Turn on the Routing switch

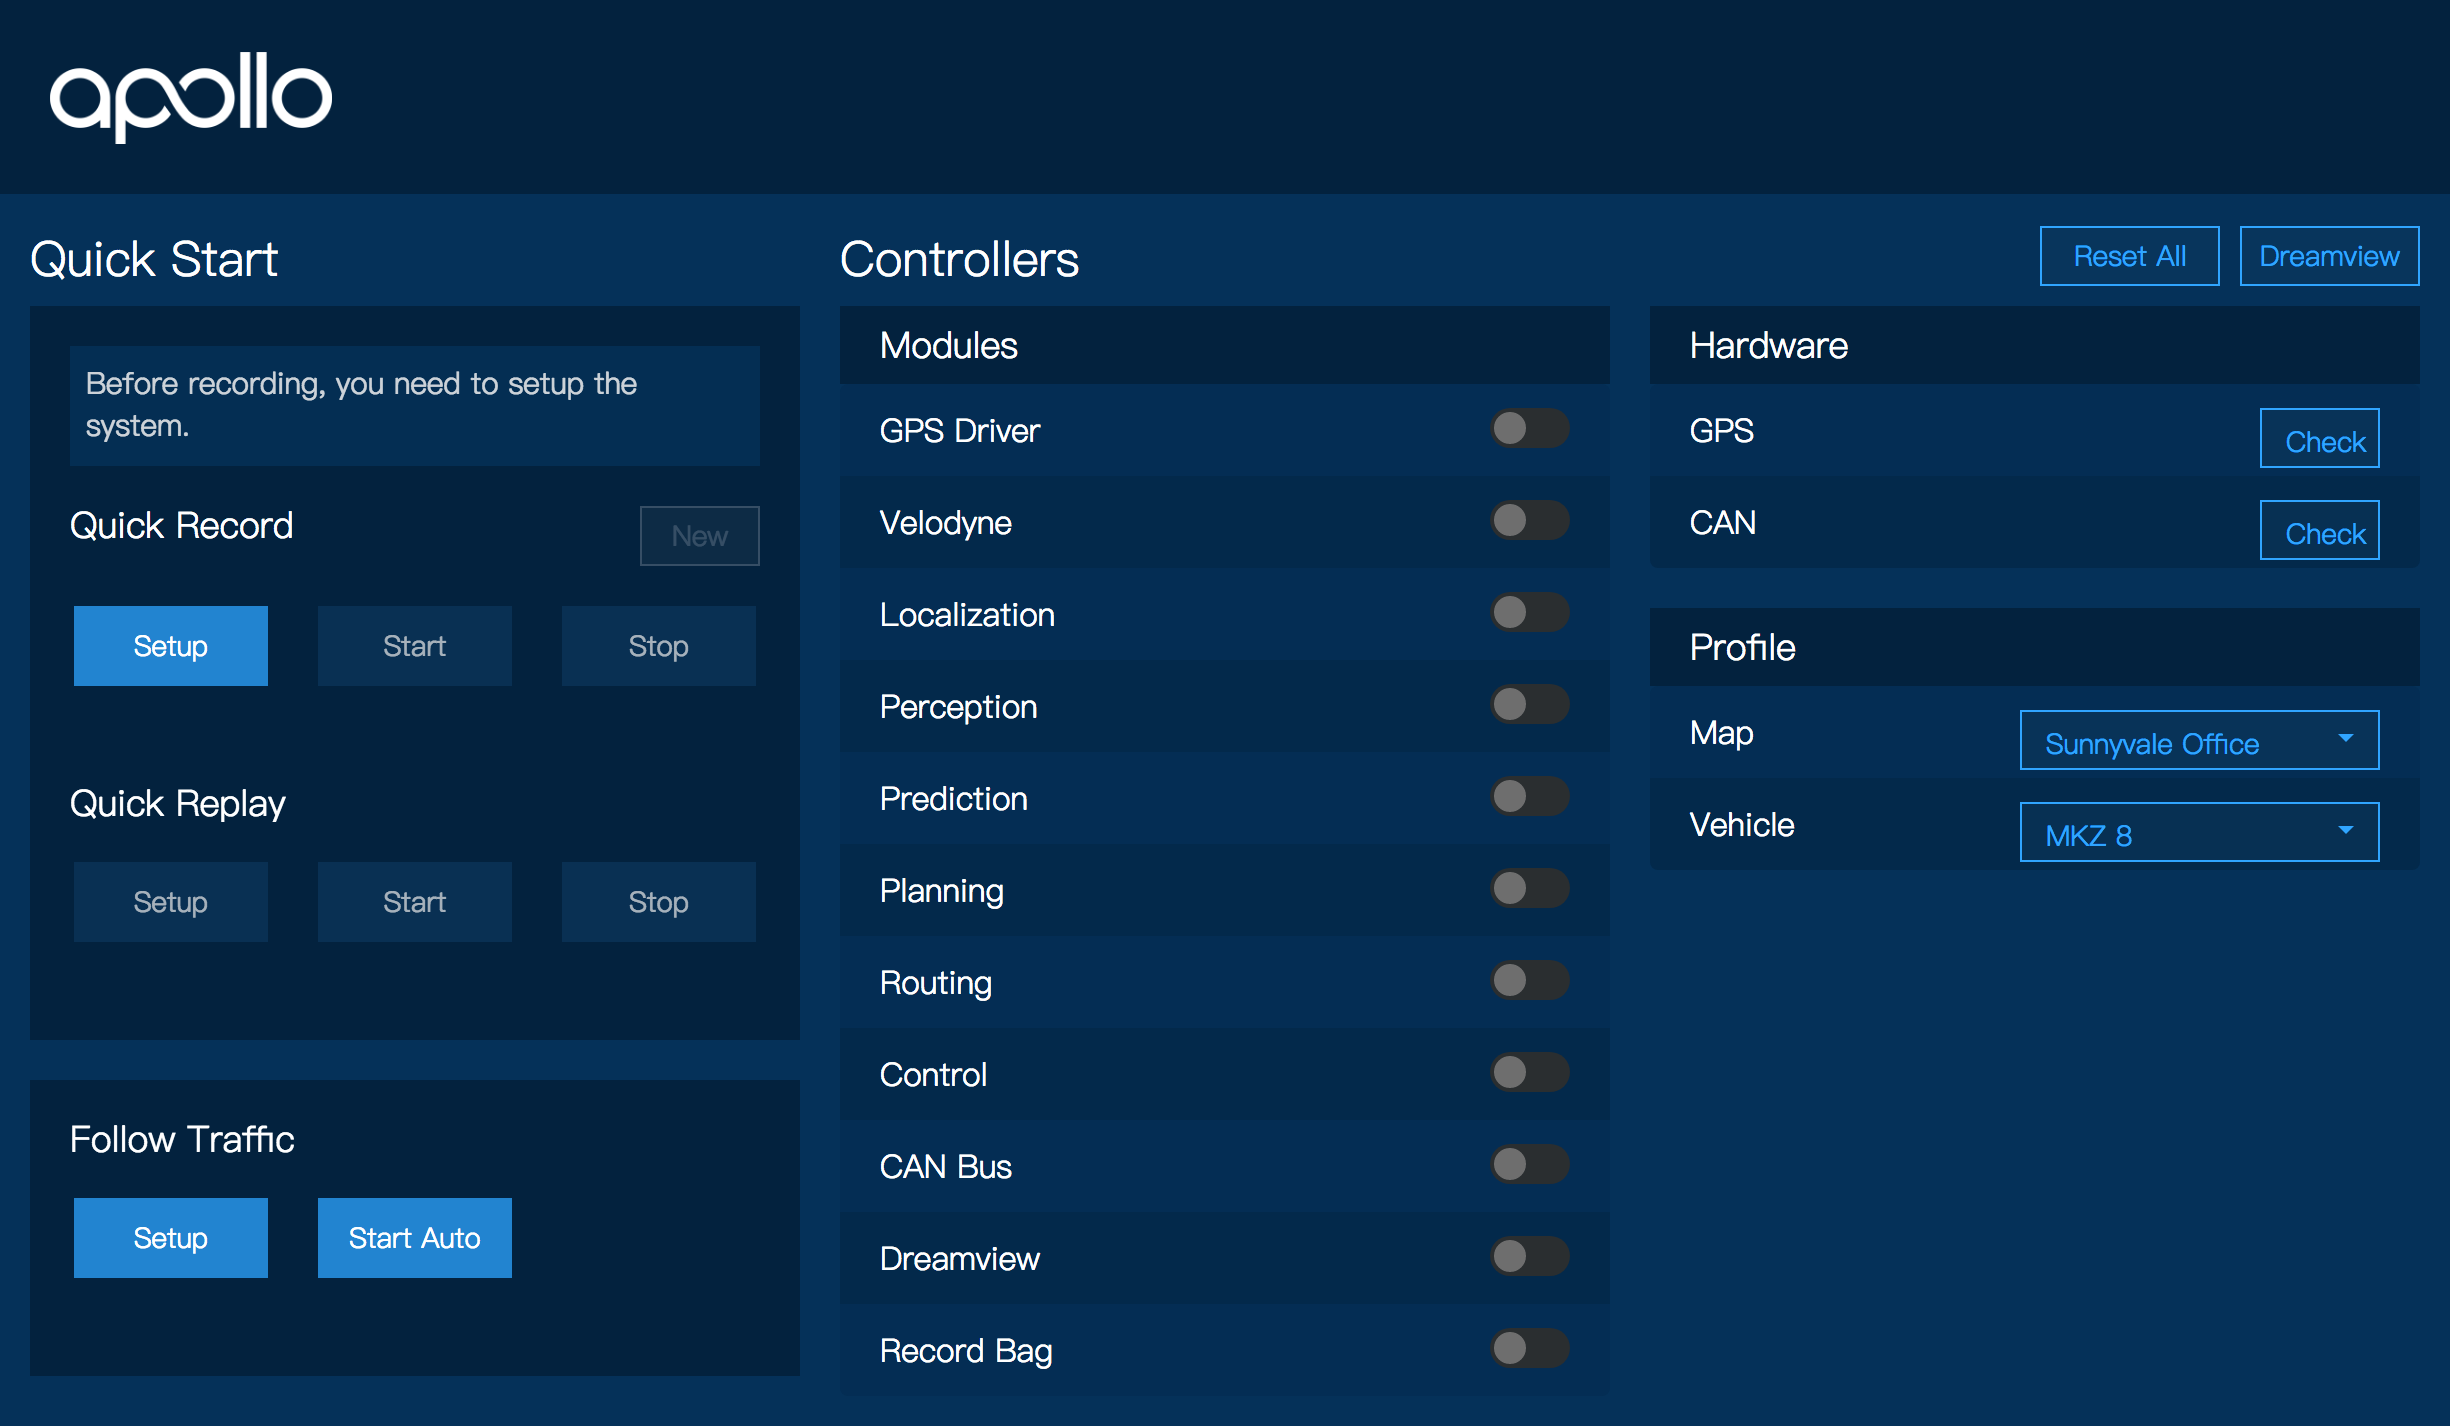1529,981
